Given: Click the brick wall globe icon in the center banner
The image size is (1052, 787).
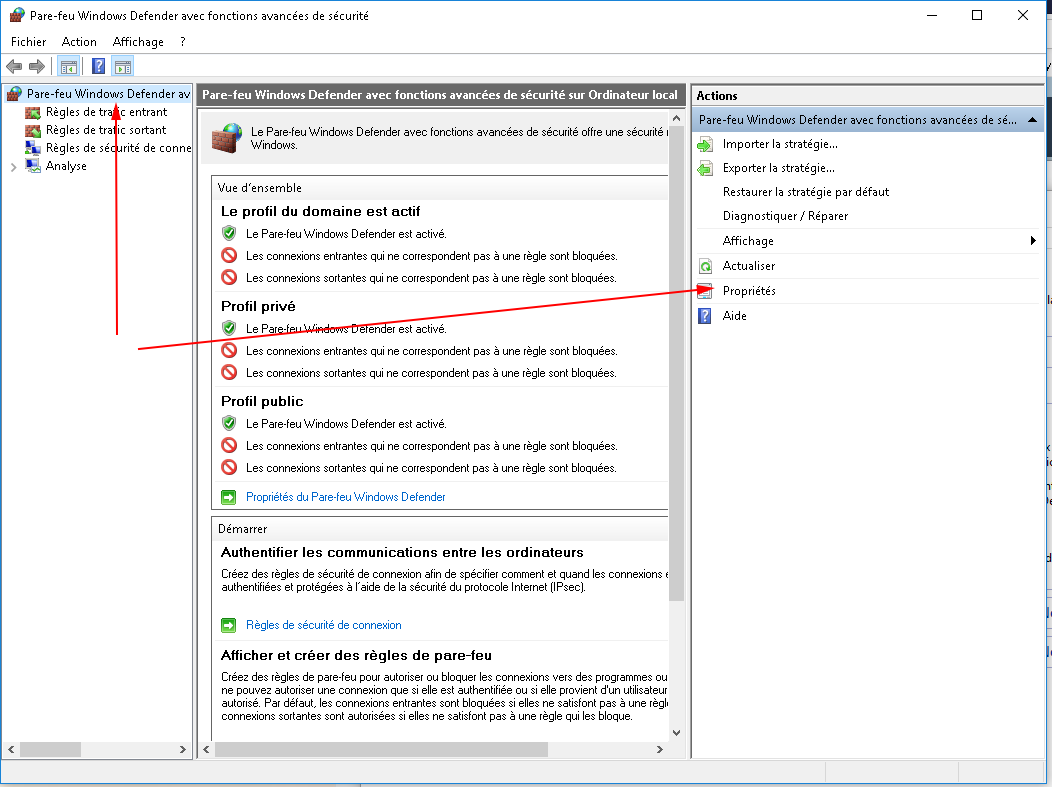Looking at the screenshot, I should tap(227, 138).
